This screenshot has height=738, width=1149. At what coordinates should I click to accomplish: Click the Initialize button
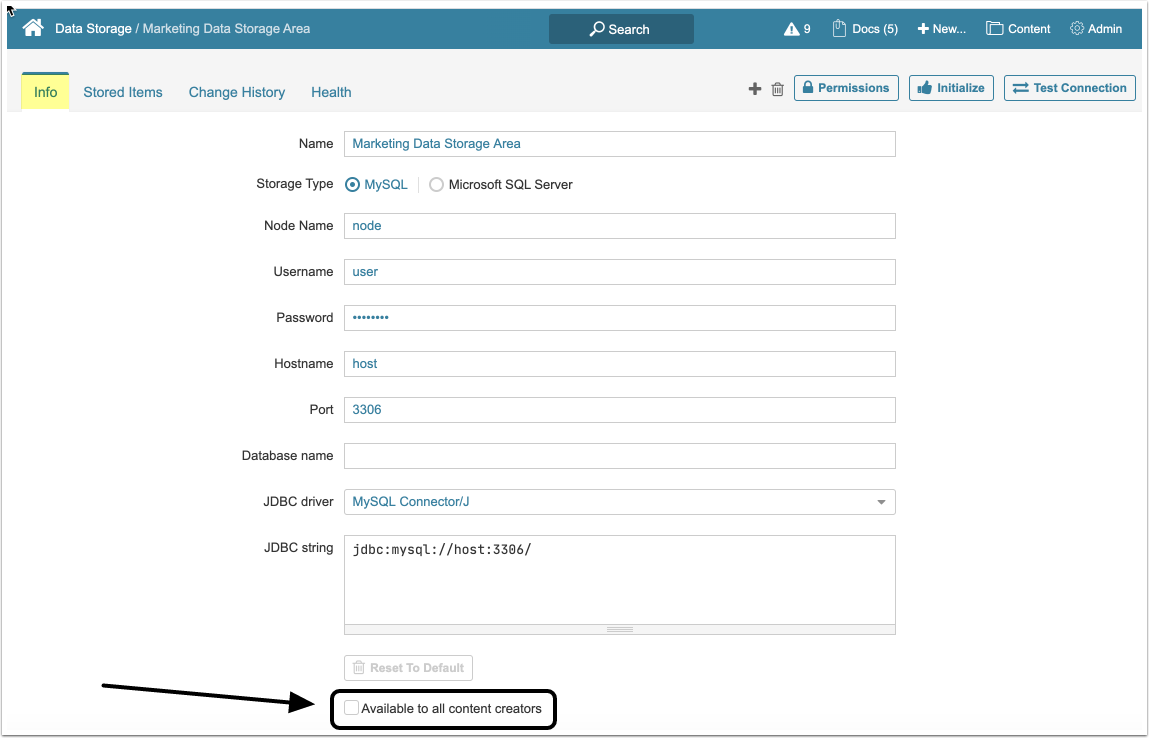[x=951, y=88]
